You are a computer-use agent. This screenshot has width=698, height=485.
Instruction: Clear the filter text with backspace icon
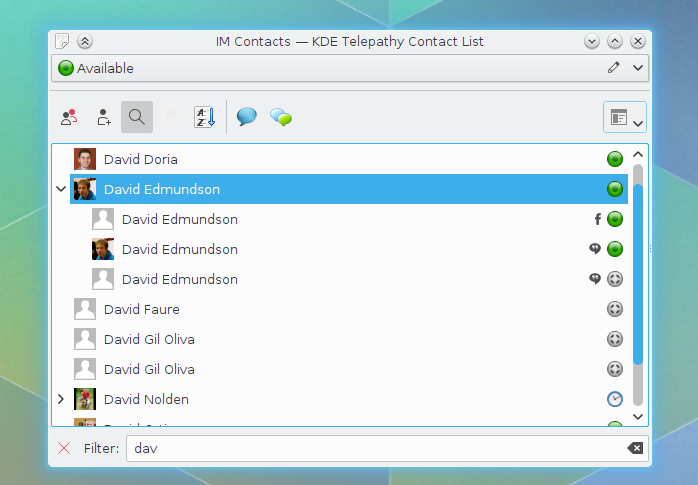635,448
